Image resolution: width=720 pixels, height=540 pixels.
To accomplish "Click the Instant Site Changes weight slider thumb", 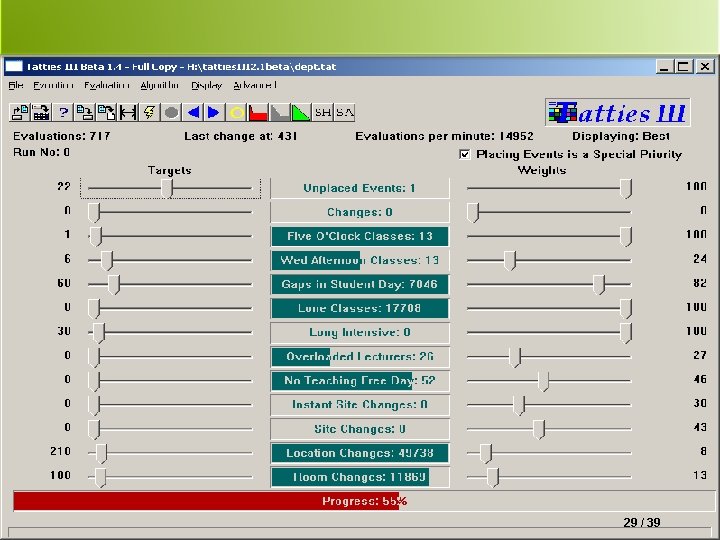I will 519,405.
